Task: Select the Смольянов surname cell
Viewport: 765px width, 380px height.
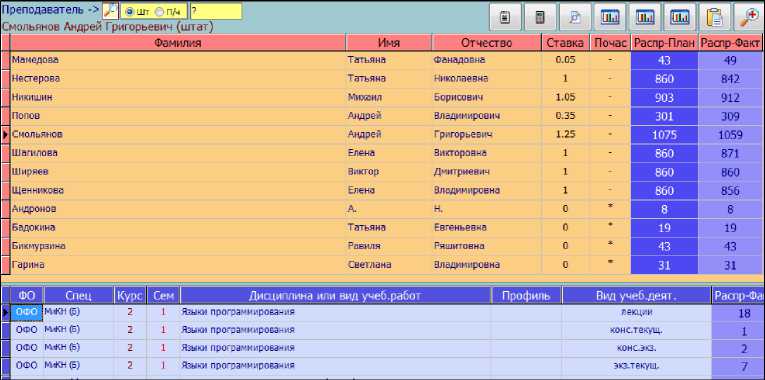Action: (178, 134)
